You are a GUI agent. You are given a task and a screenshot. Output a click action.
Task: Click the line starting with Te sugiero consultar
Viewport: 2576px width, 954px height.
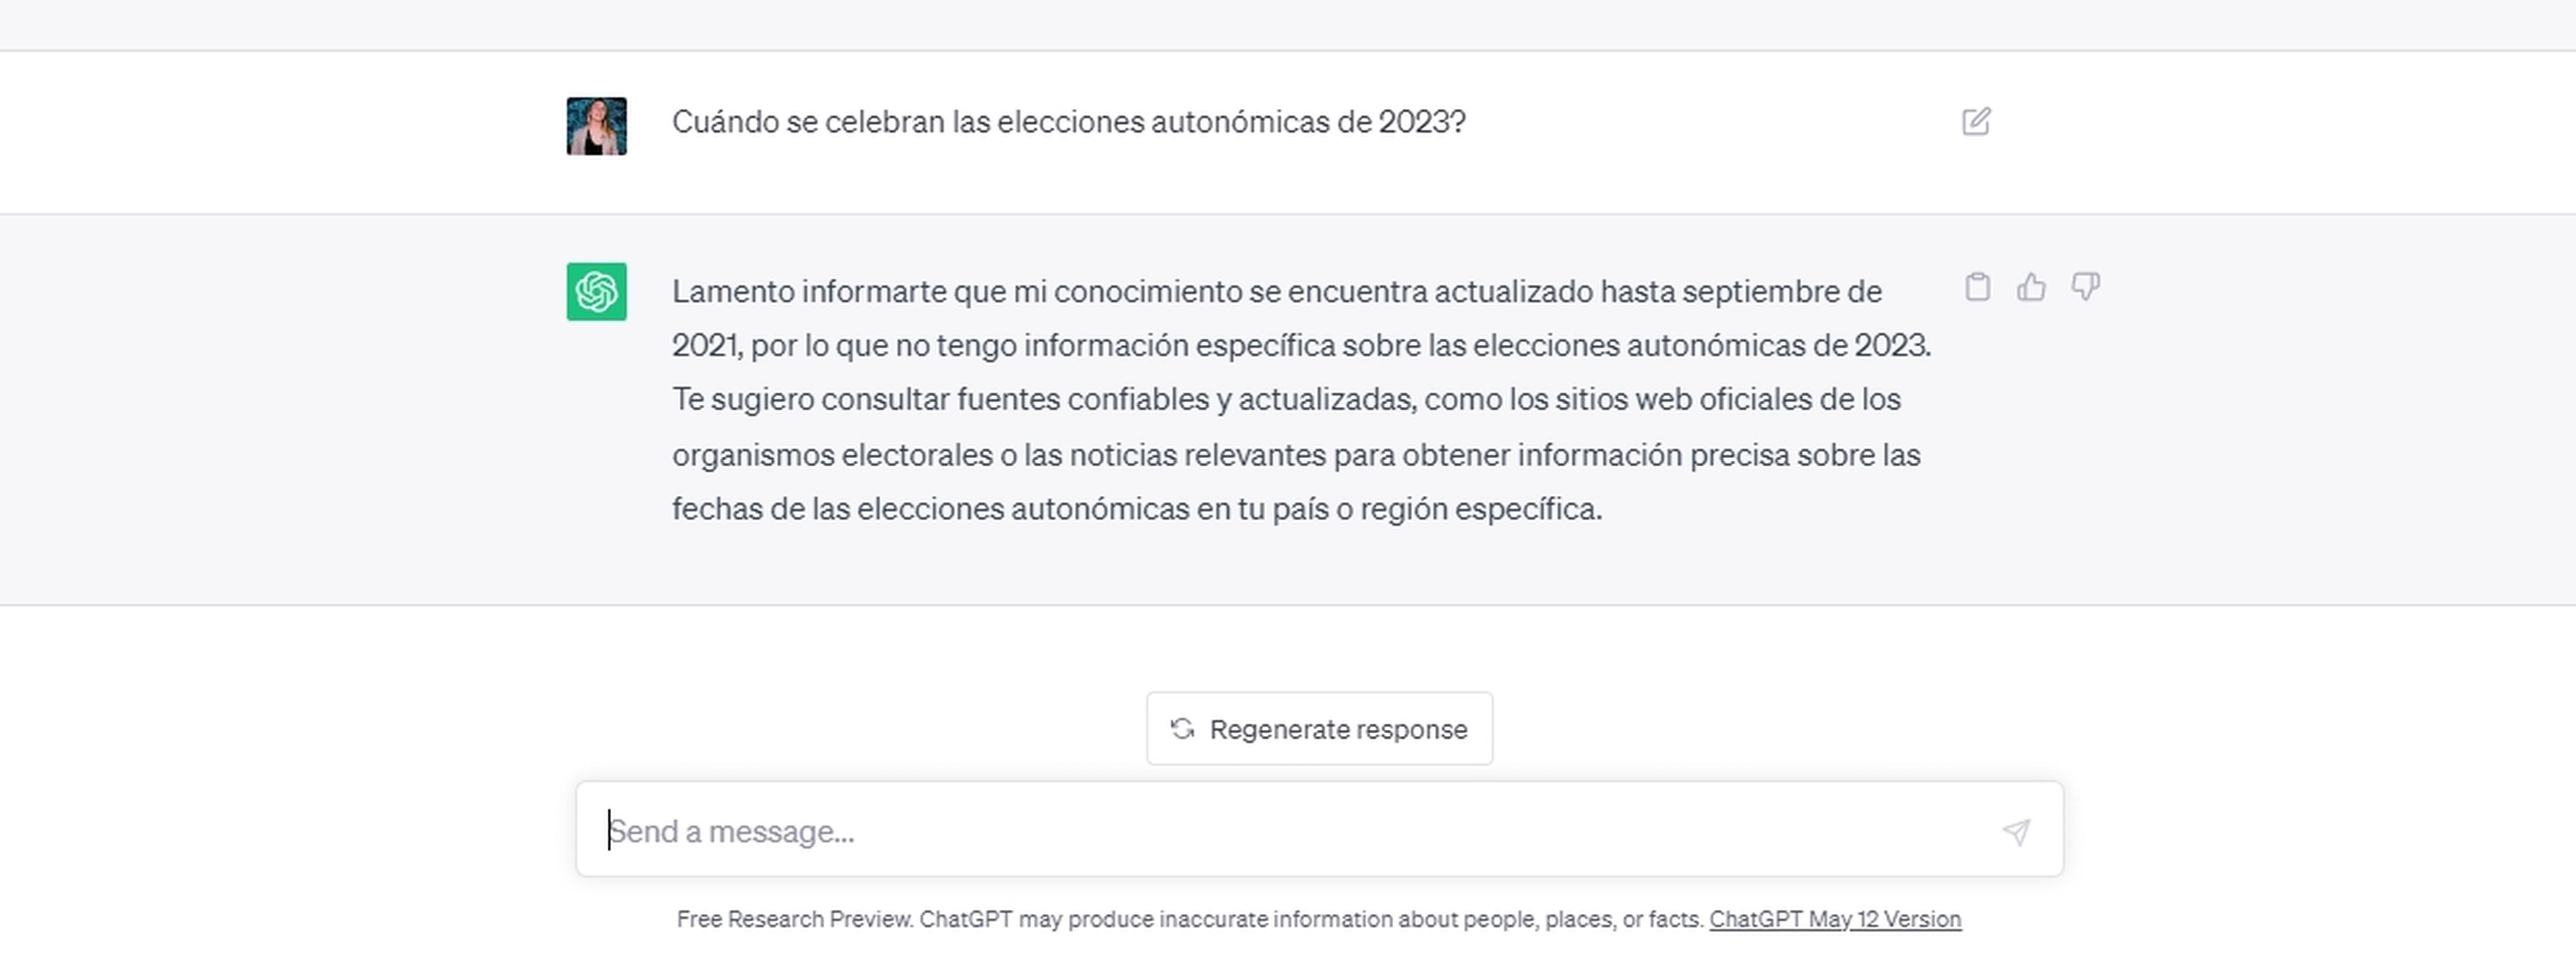[x=1285, y=399]
